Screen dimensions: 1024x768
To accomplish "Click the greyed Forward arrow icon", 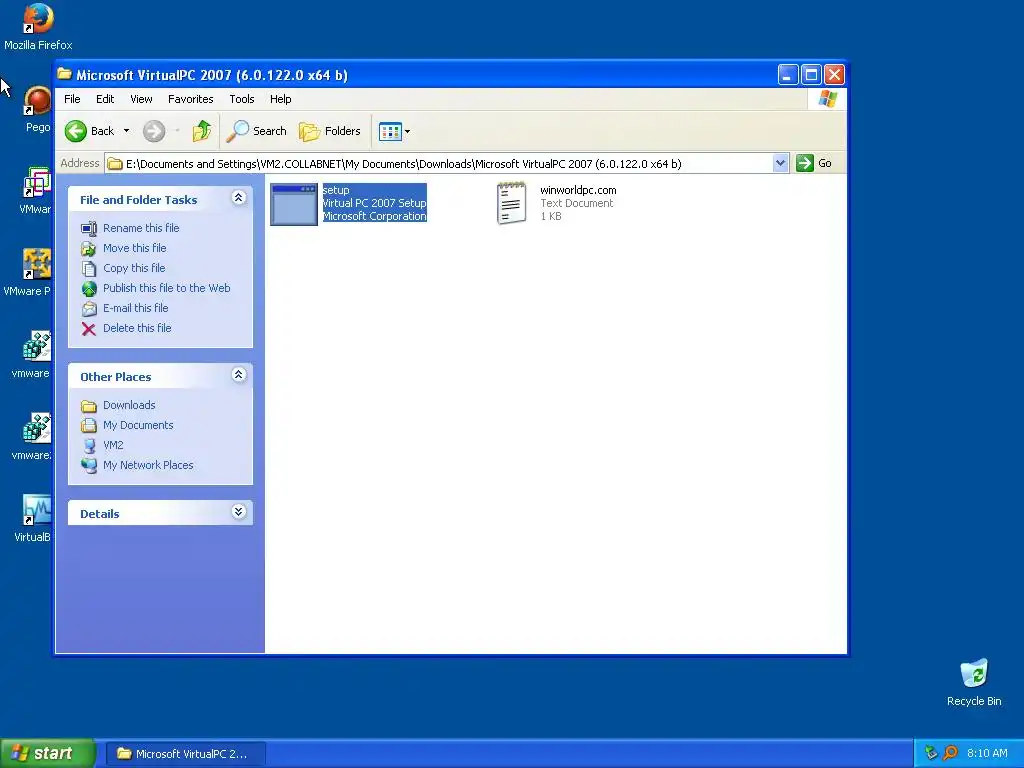I will click(154, 131).
